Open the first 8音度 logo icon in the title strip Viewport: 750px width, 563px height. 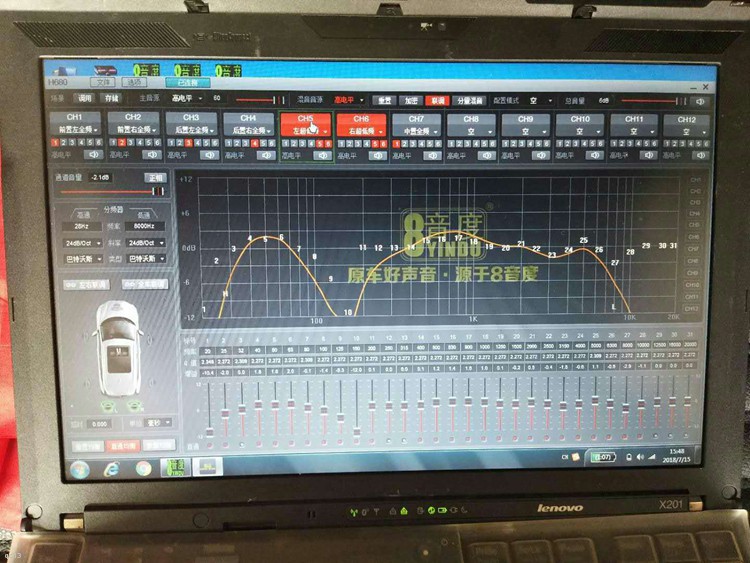pos(146,71)
